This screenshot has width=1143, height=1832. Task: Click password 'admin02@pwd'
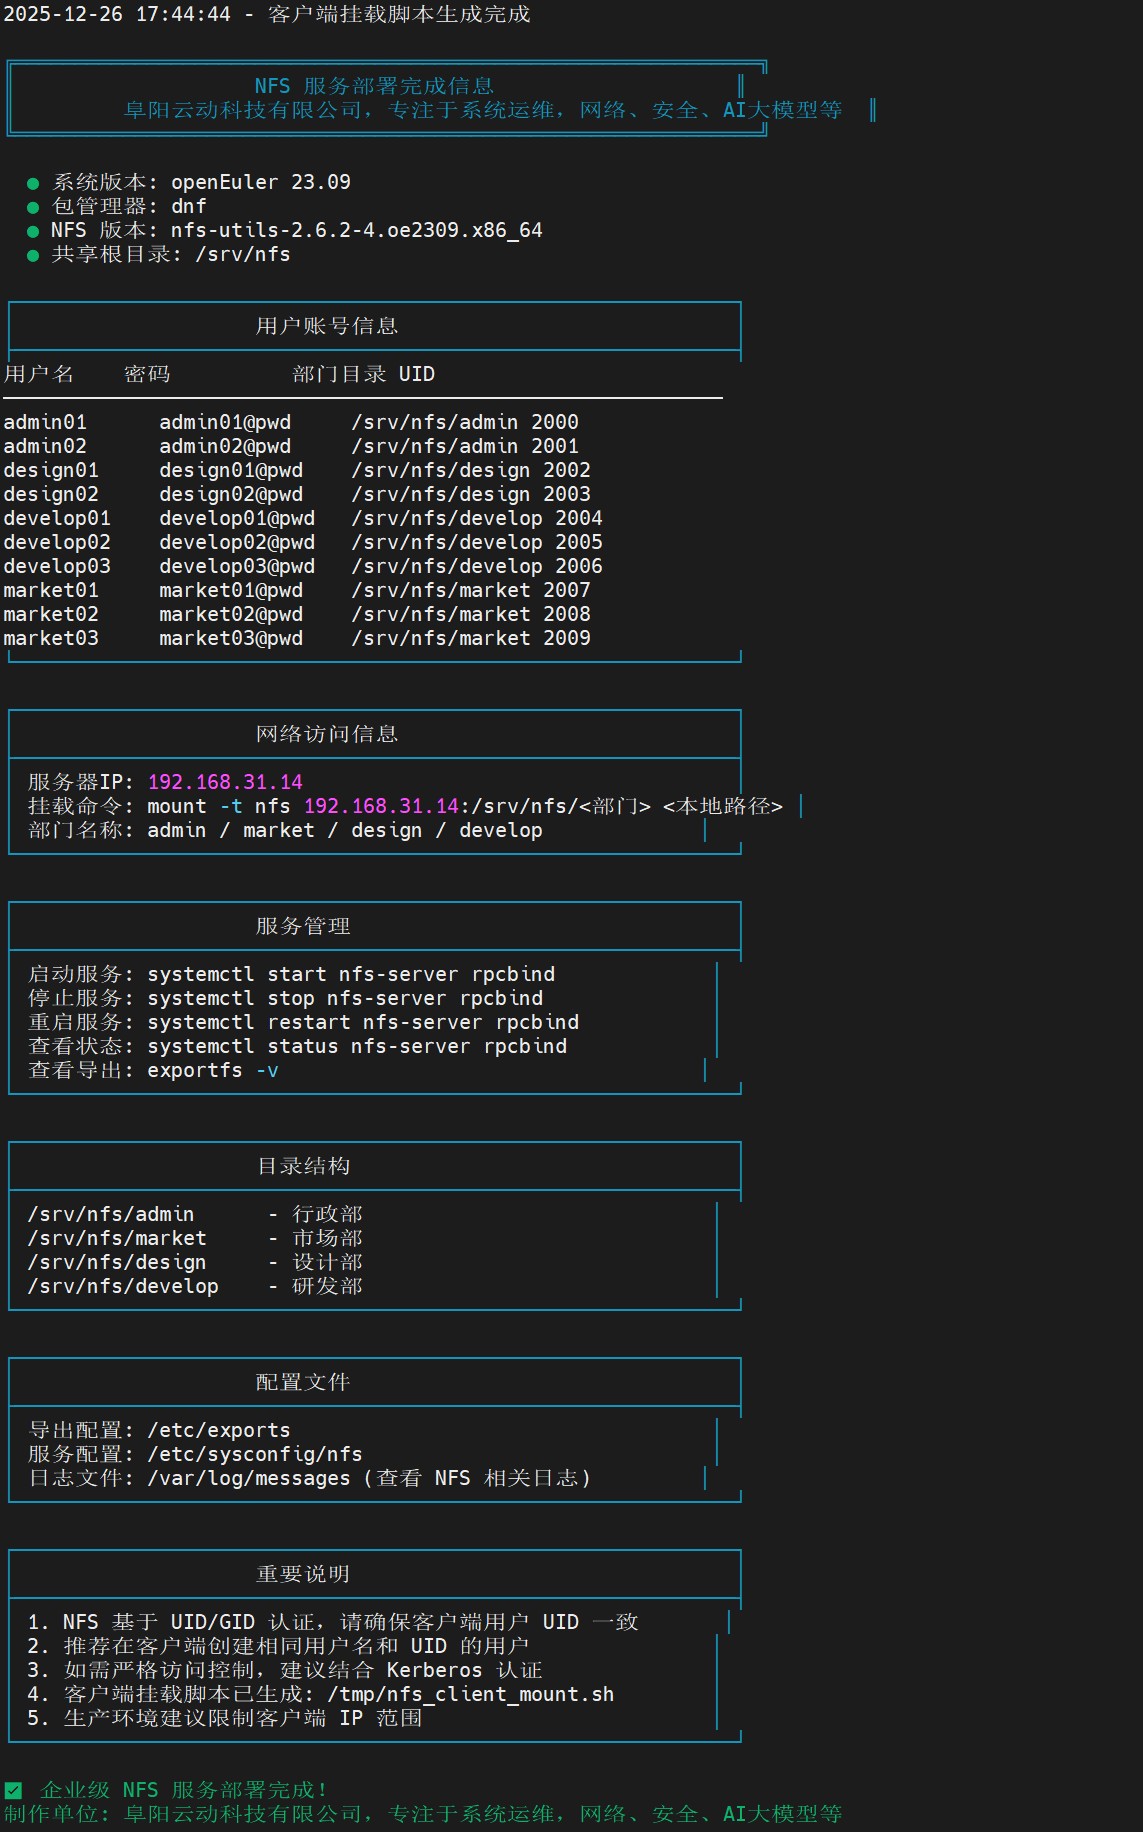click(x=225, y=446)
